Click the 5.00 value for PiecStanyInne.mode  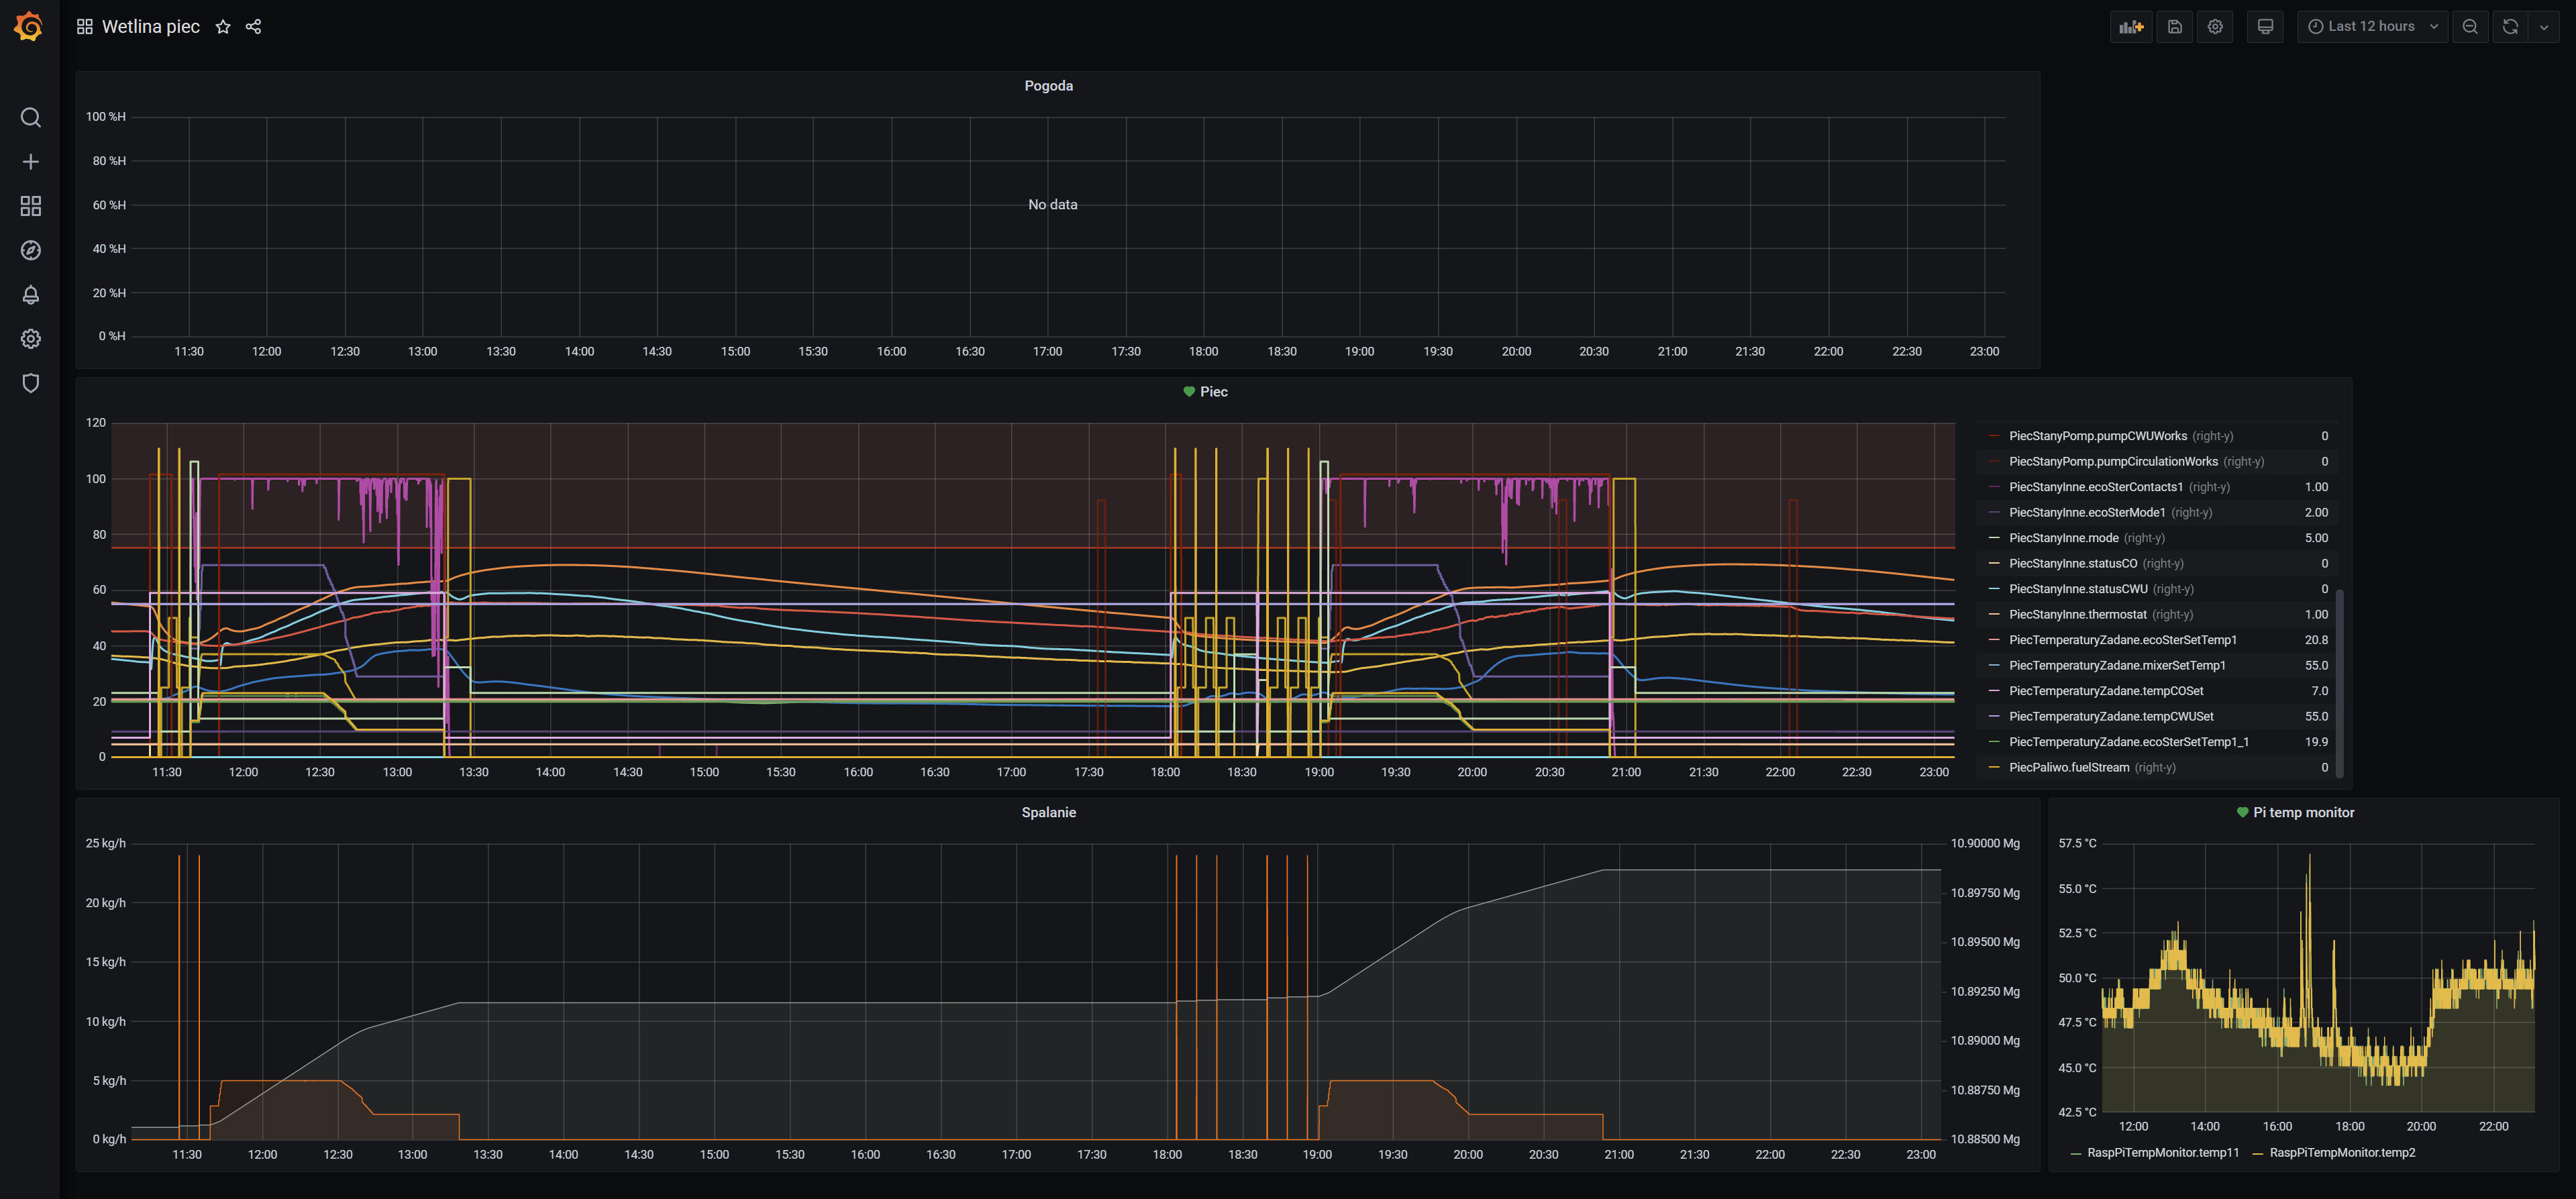pos(2316,538)
